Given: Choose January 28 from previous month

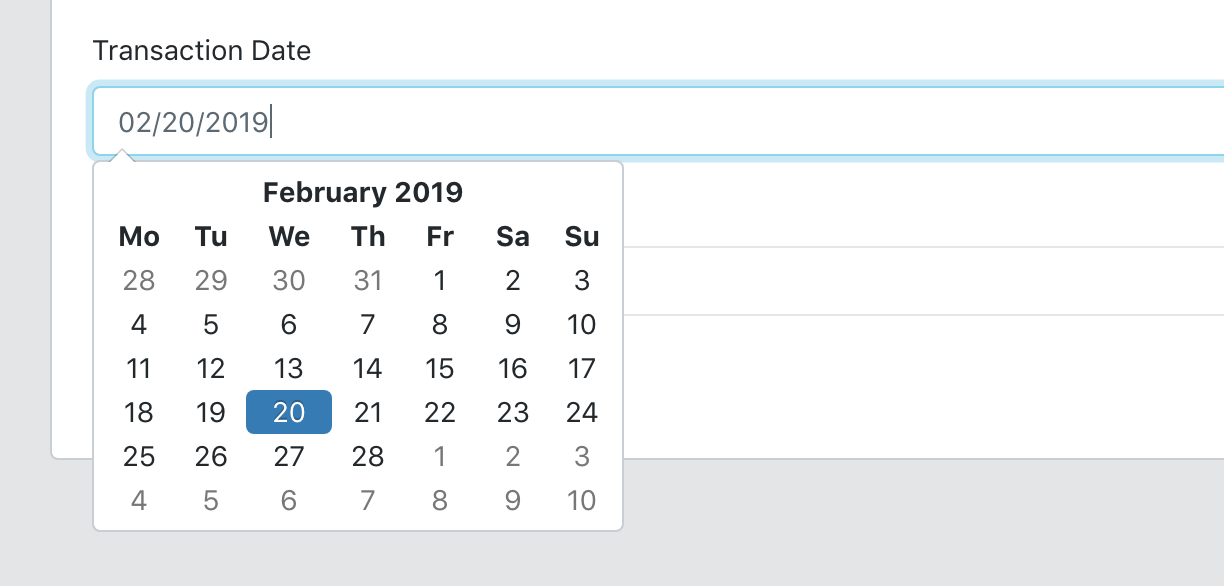Looking at the screenshot, I should pos(139,280).
